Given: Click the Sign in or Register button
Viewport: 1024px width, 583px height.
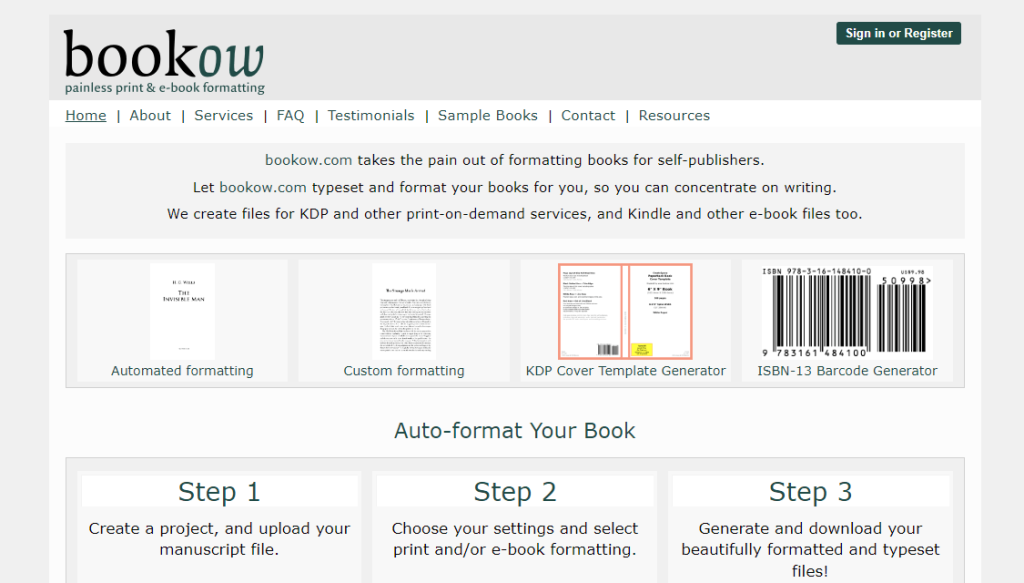Looking at the screenshot, I should click(x=898, y=33).
